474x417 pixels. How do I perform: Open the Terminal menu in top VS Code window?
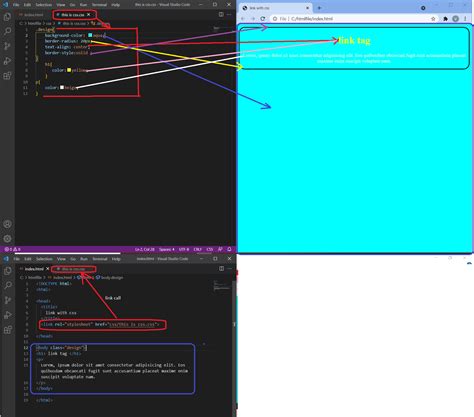pyautogui.click(x=99, y=5)
